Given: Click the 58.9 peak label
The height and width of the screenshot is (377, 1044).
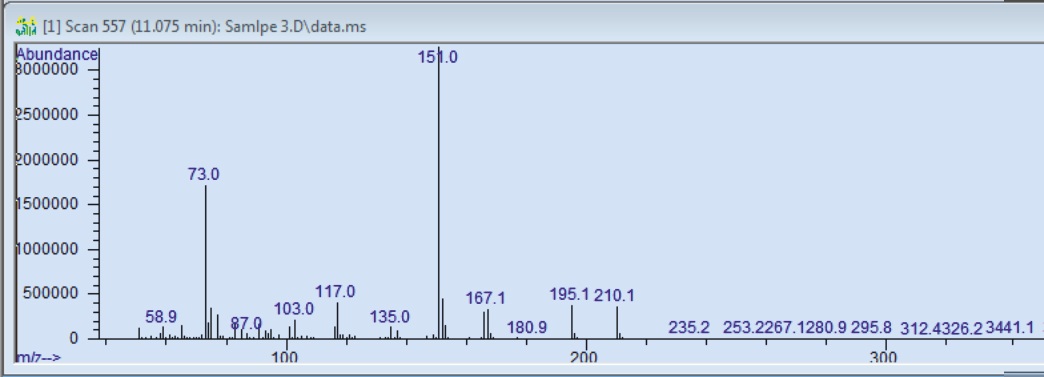Looking at the screenshot, I should pyautogui.click(x=161, y=317).
